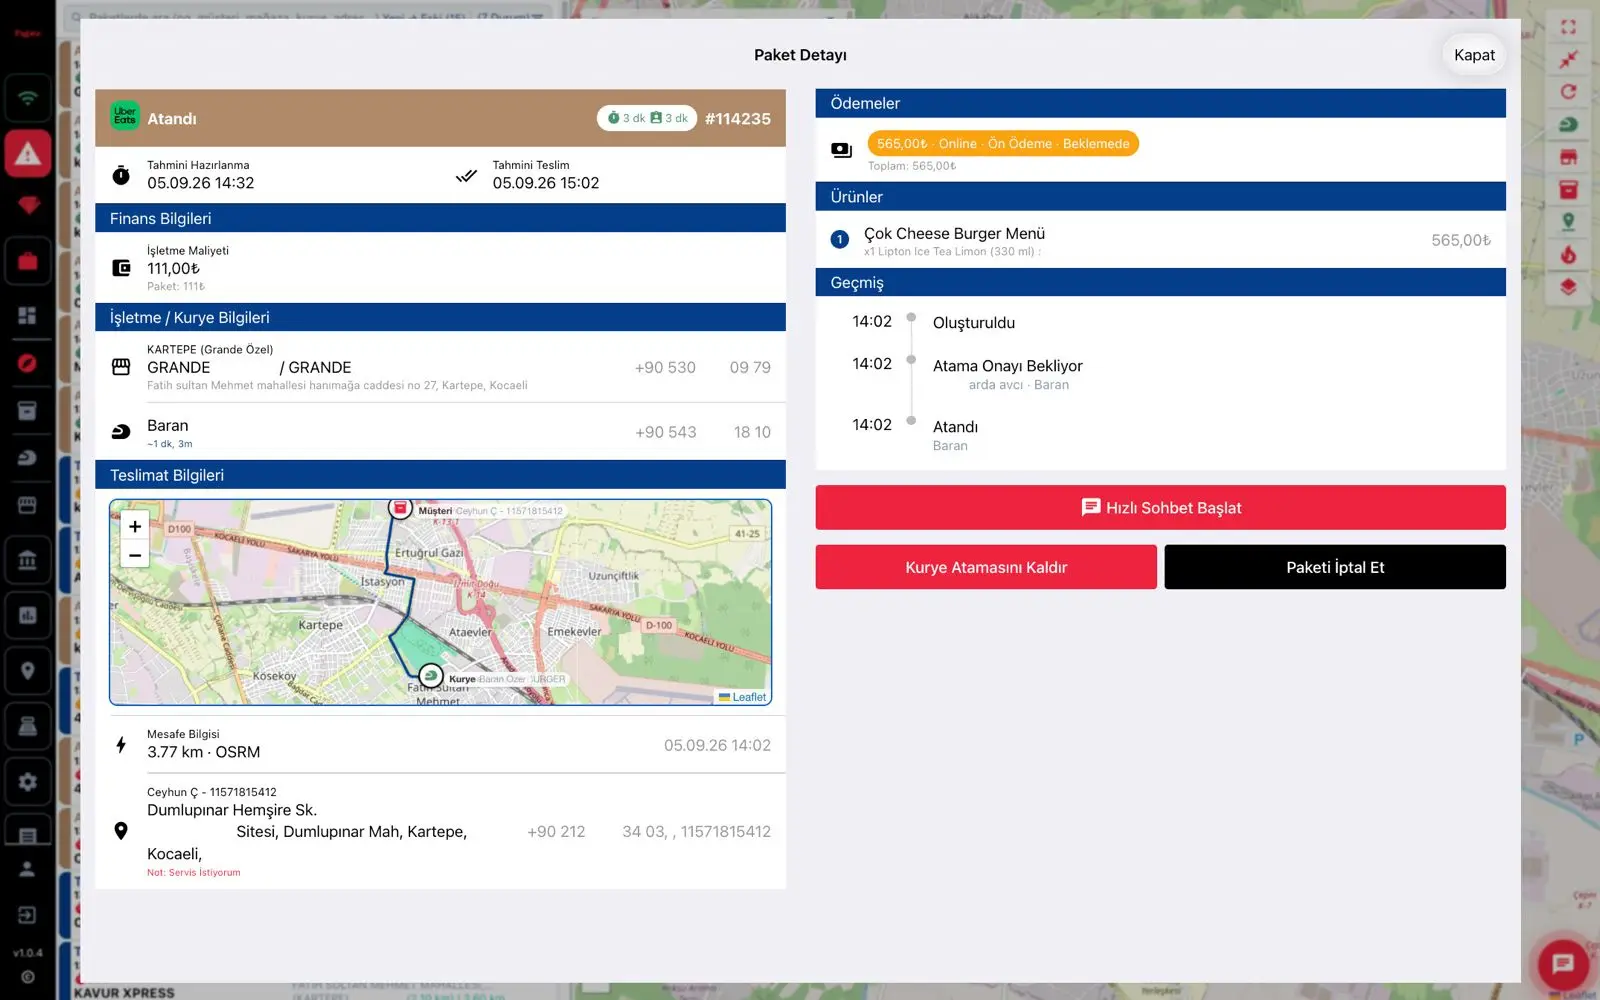The height and width of the screenshot is (1000, 1600).
Task: Click the order number #114235
Action: click(x=737, y=118)
